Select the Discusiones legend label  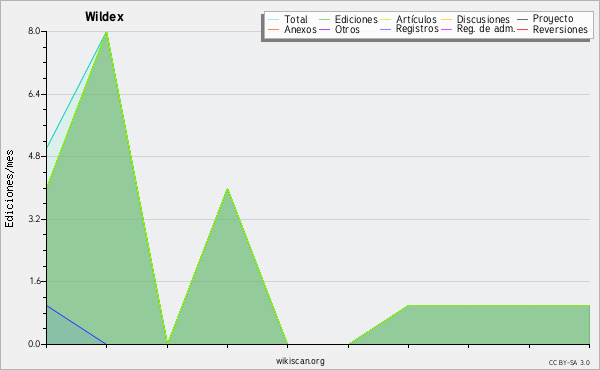[x=483, y=19]
